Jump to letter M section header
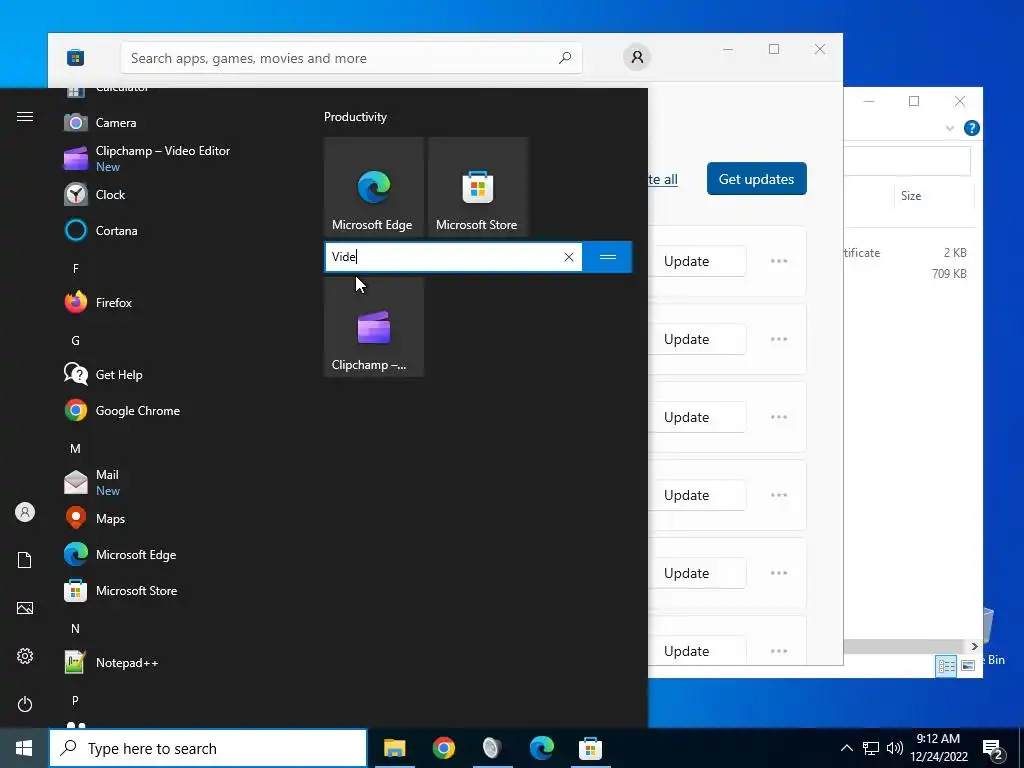This screenshot has height=768, width=1024. click(76, 449)
